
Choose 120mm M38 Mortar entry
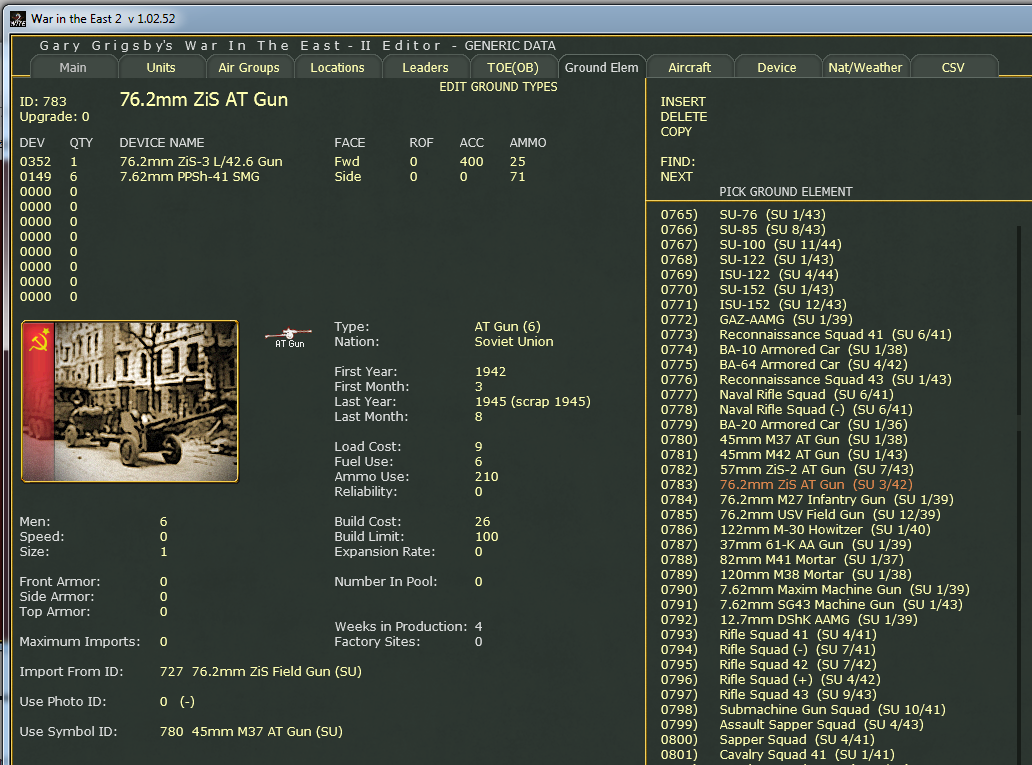(814, 575)
